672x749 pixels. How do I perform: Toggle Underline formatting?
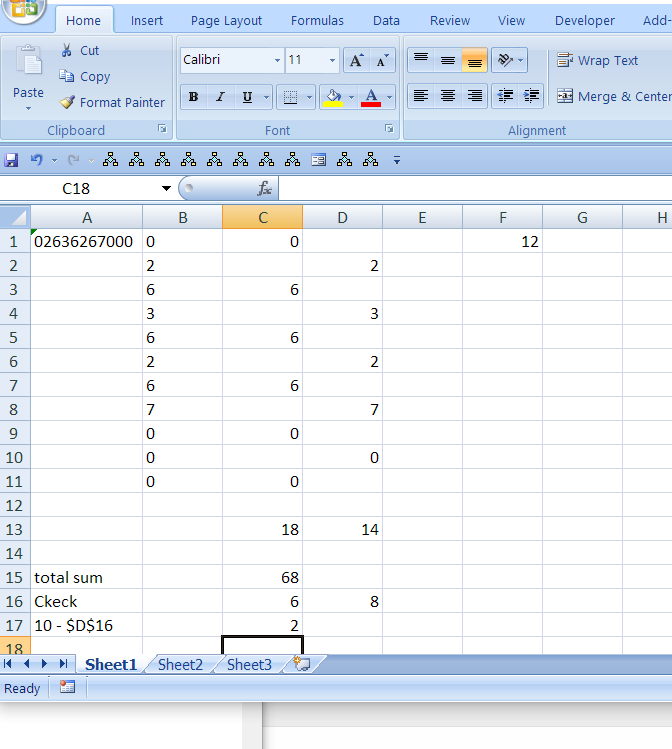247,97
